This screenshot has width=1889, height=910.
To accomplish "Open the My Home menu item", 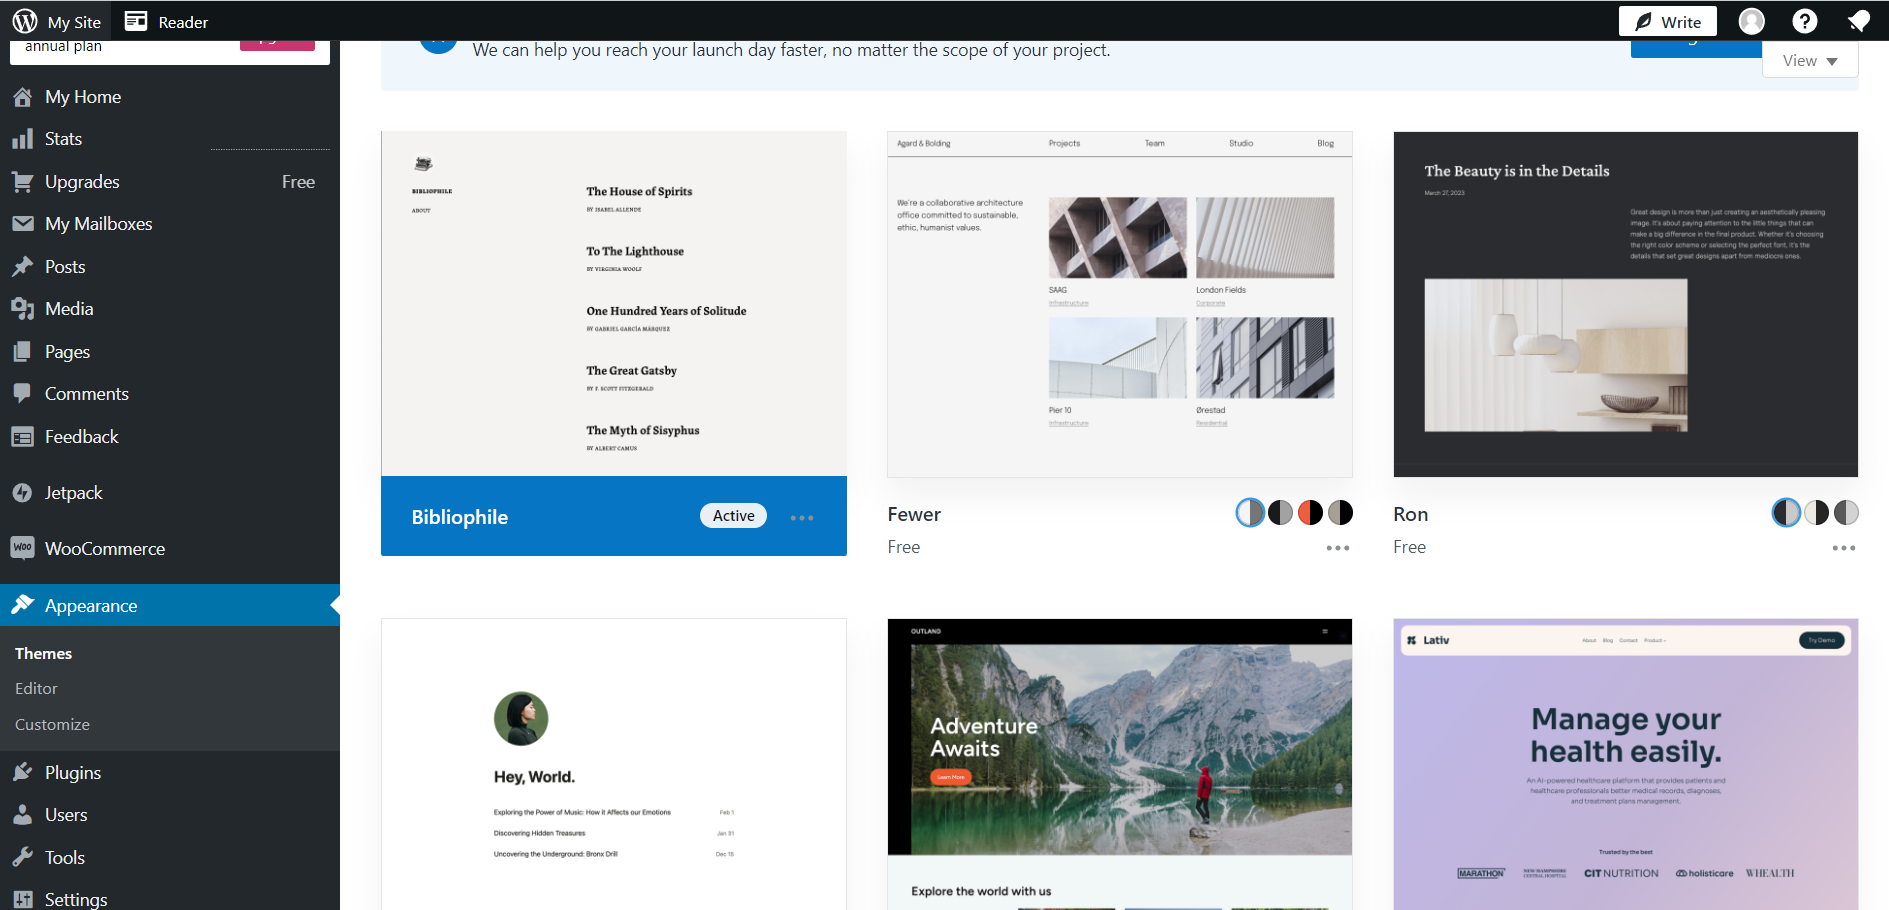I will pos(83,97).
